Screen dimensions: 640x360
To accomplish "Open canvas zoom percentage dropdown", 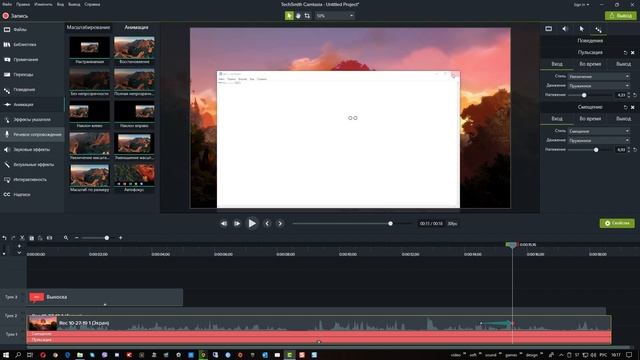I will point(335,16).
